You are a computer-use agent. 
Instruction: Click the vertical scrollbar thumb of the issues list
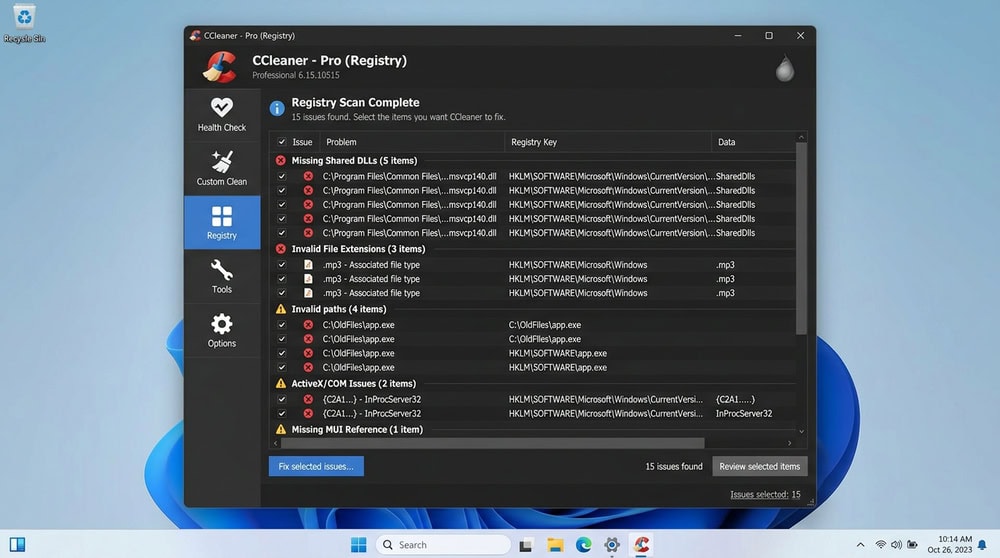pos(802,237)
